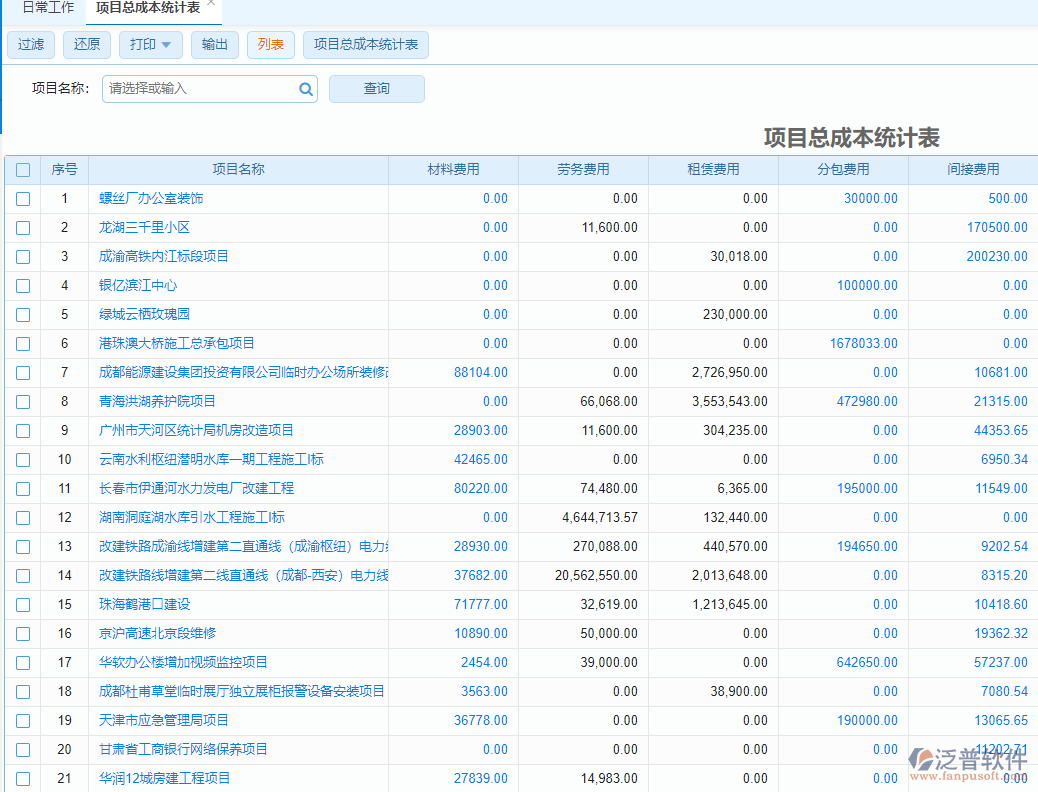
Task: Click the 项目总成本统计表 toolbar button
Action: 366,45
